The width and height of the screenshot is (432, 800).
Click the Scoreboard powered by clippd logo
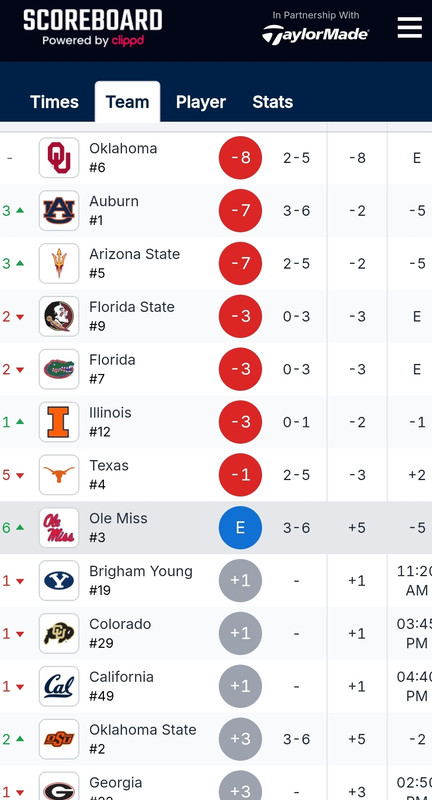(92, 28)
